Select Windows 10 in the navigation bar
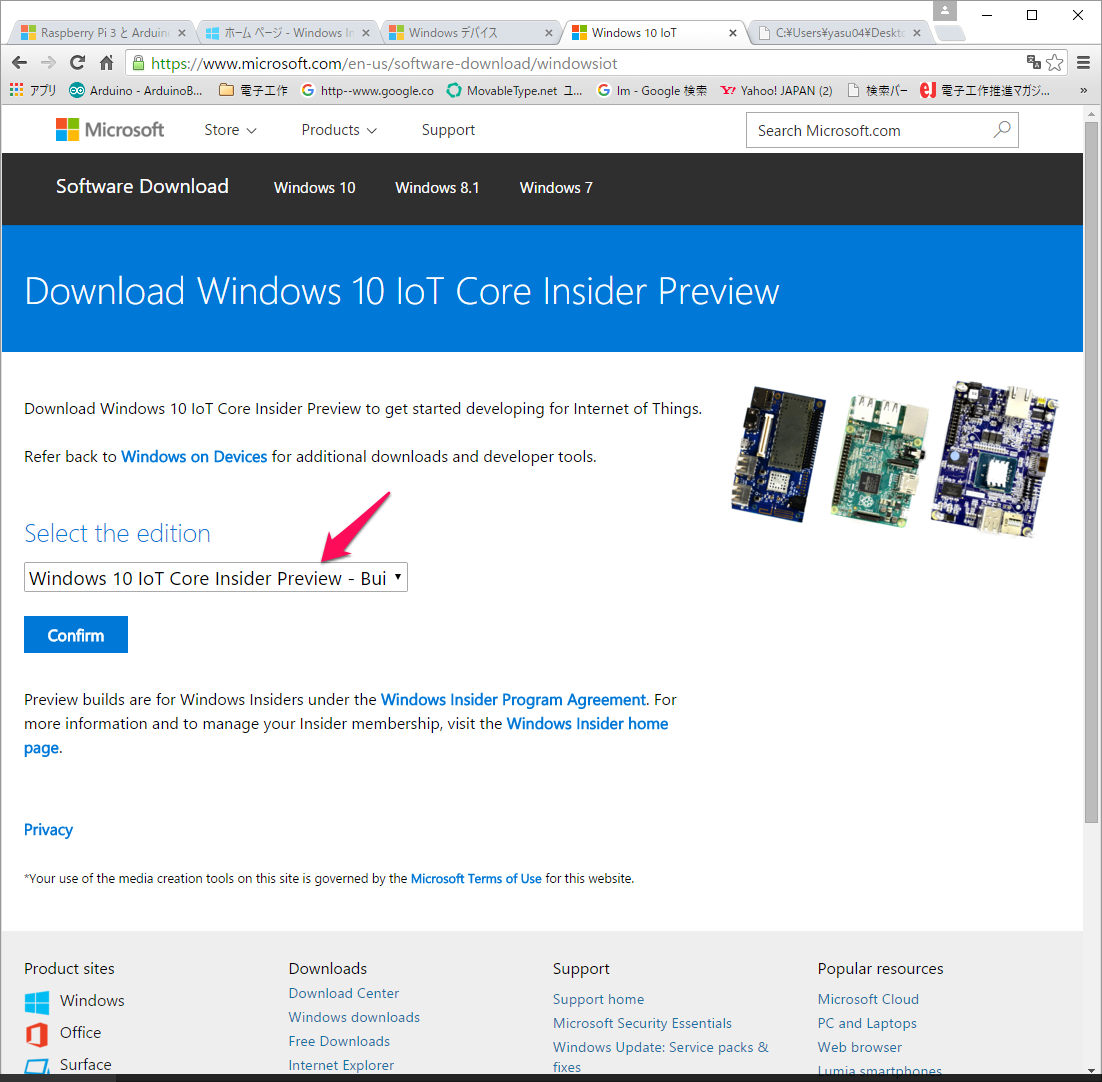The height and width of the screenshot is (1082, 1102). click(x=315, y=188)
